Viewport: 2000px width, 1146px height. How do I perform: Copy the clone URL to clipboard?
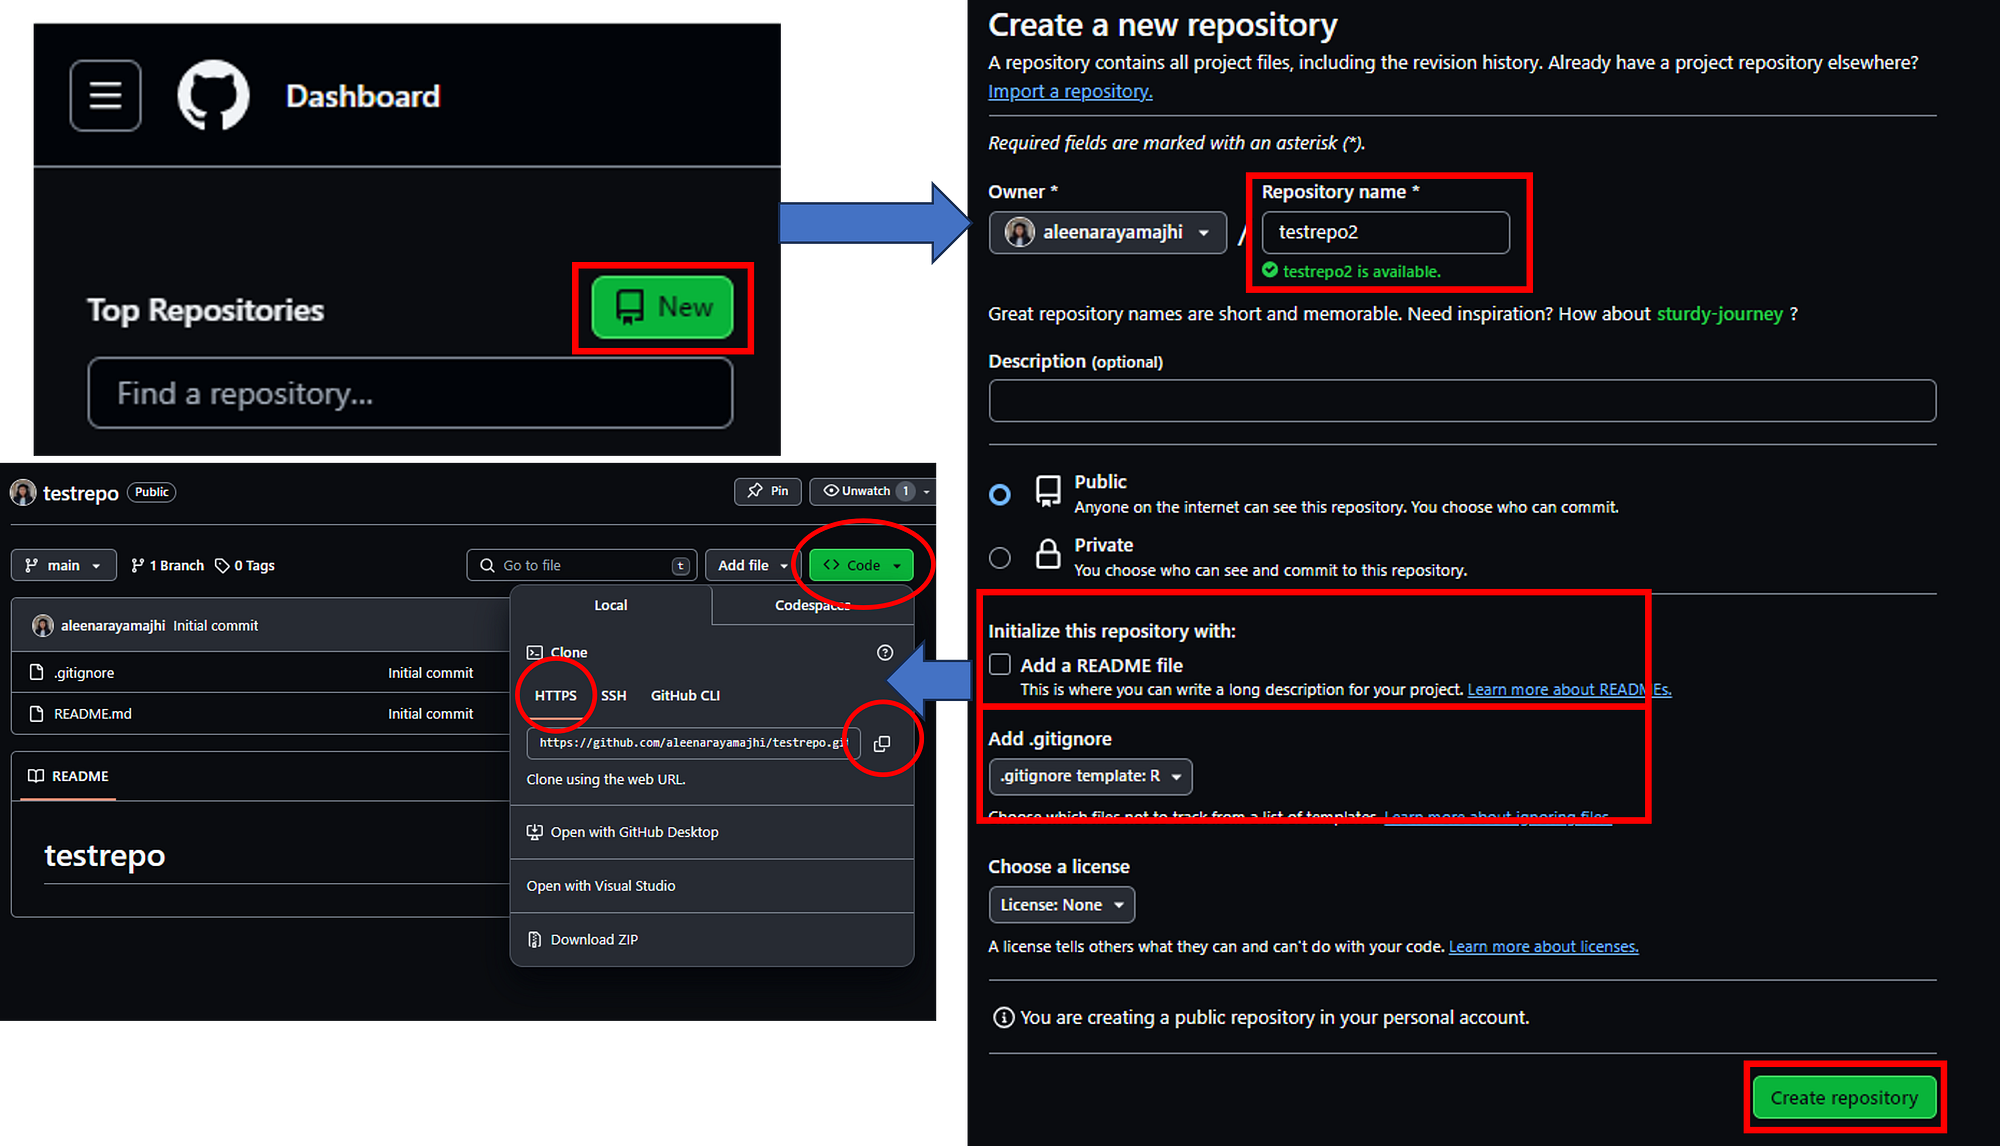tap(882, 743)
